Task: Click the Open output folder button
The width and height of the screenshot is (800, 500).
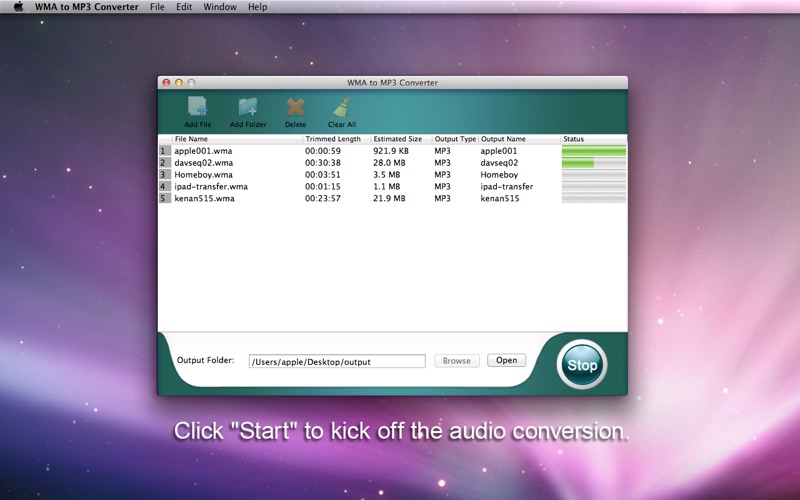Action: pyautogui.click(x=506, y=360)
